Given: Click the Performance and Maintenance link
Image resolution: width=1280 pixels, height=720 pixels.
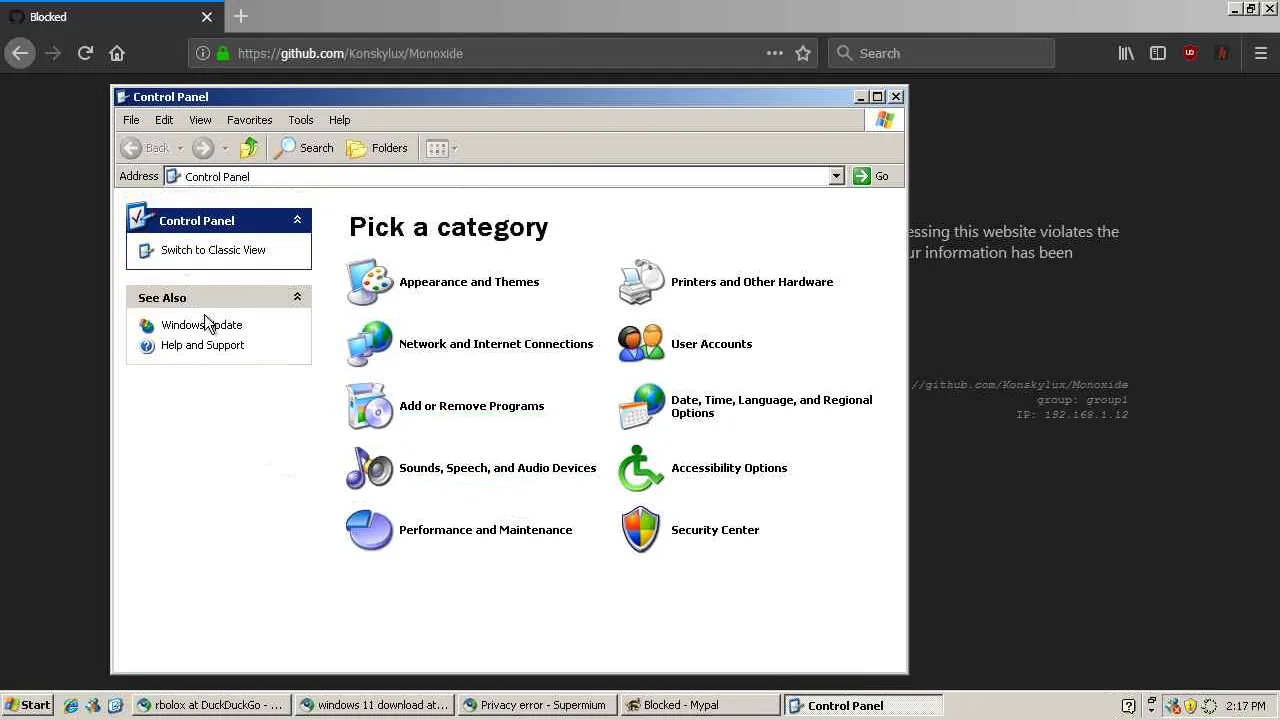Looking at the screenshot, I should pyautogui.click(x=485, y=530).
